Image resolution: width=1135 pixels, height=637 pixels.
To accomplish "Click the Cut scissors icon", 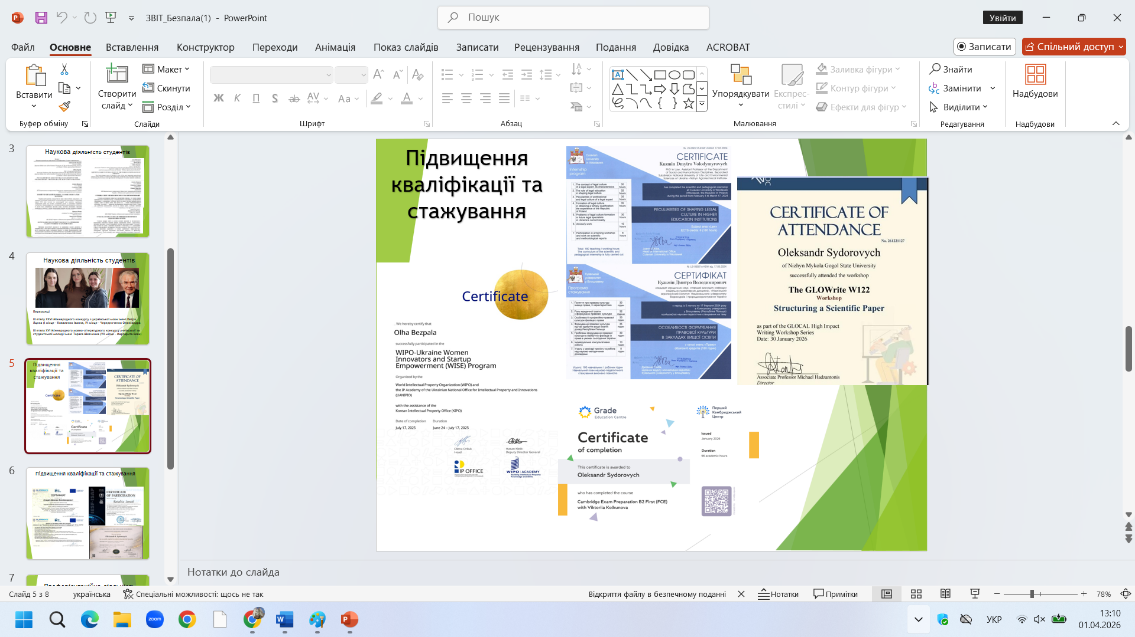I will tap(64, 70).
